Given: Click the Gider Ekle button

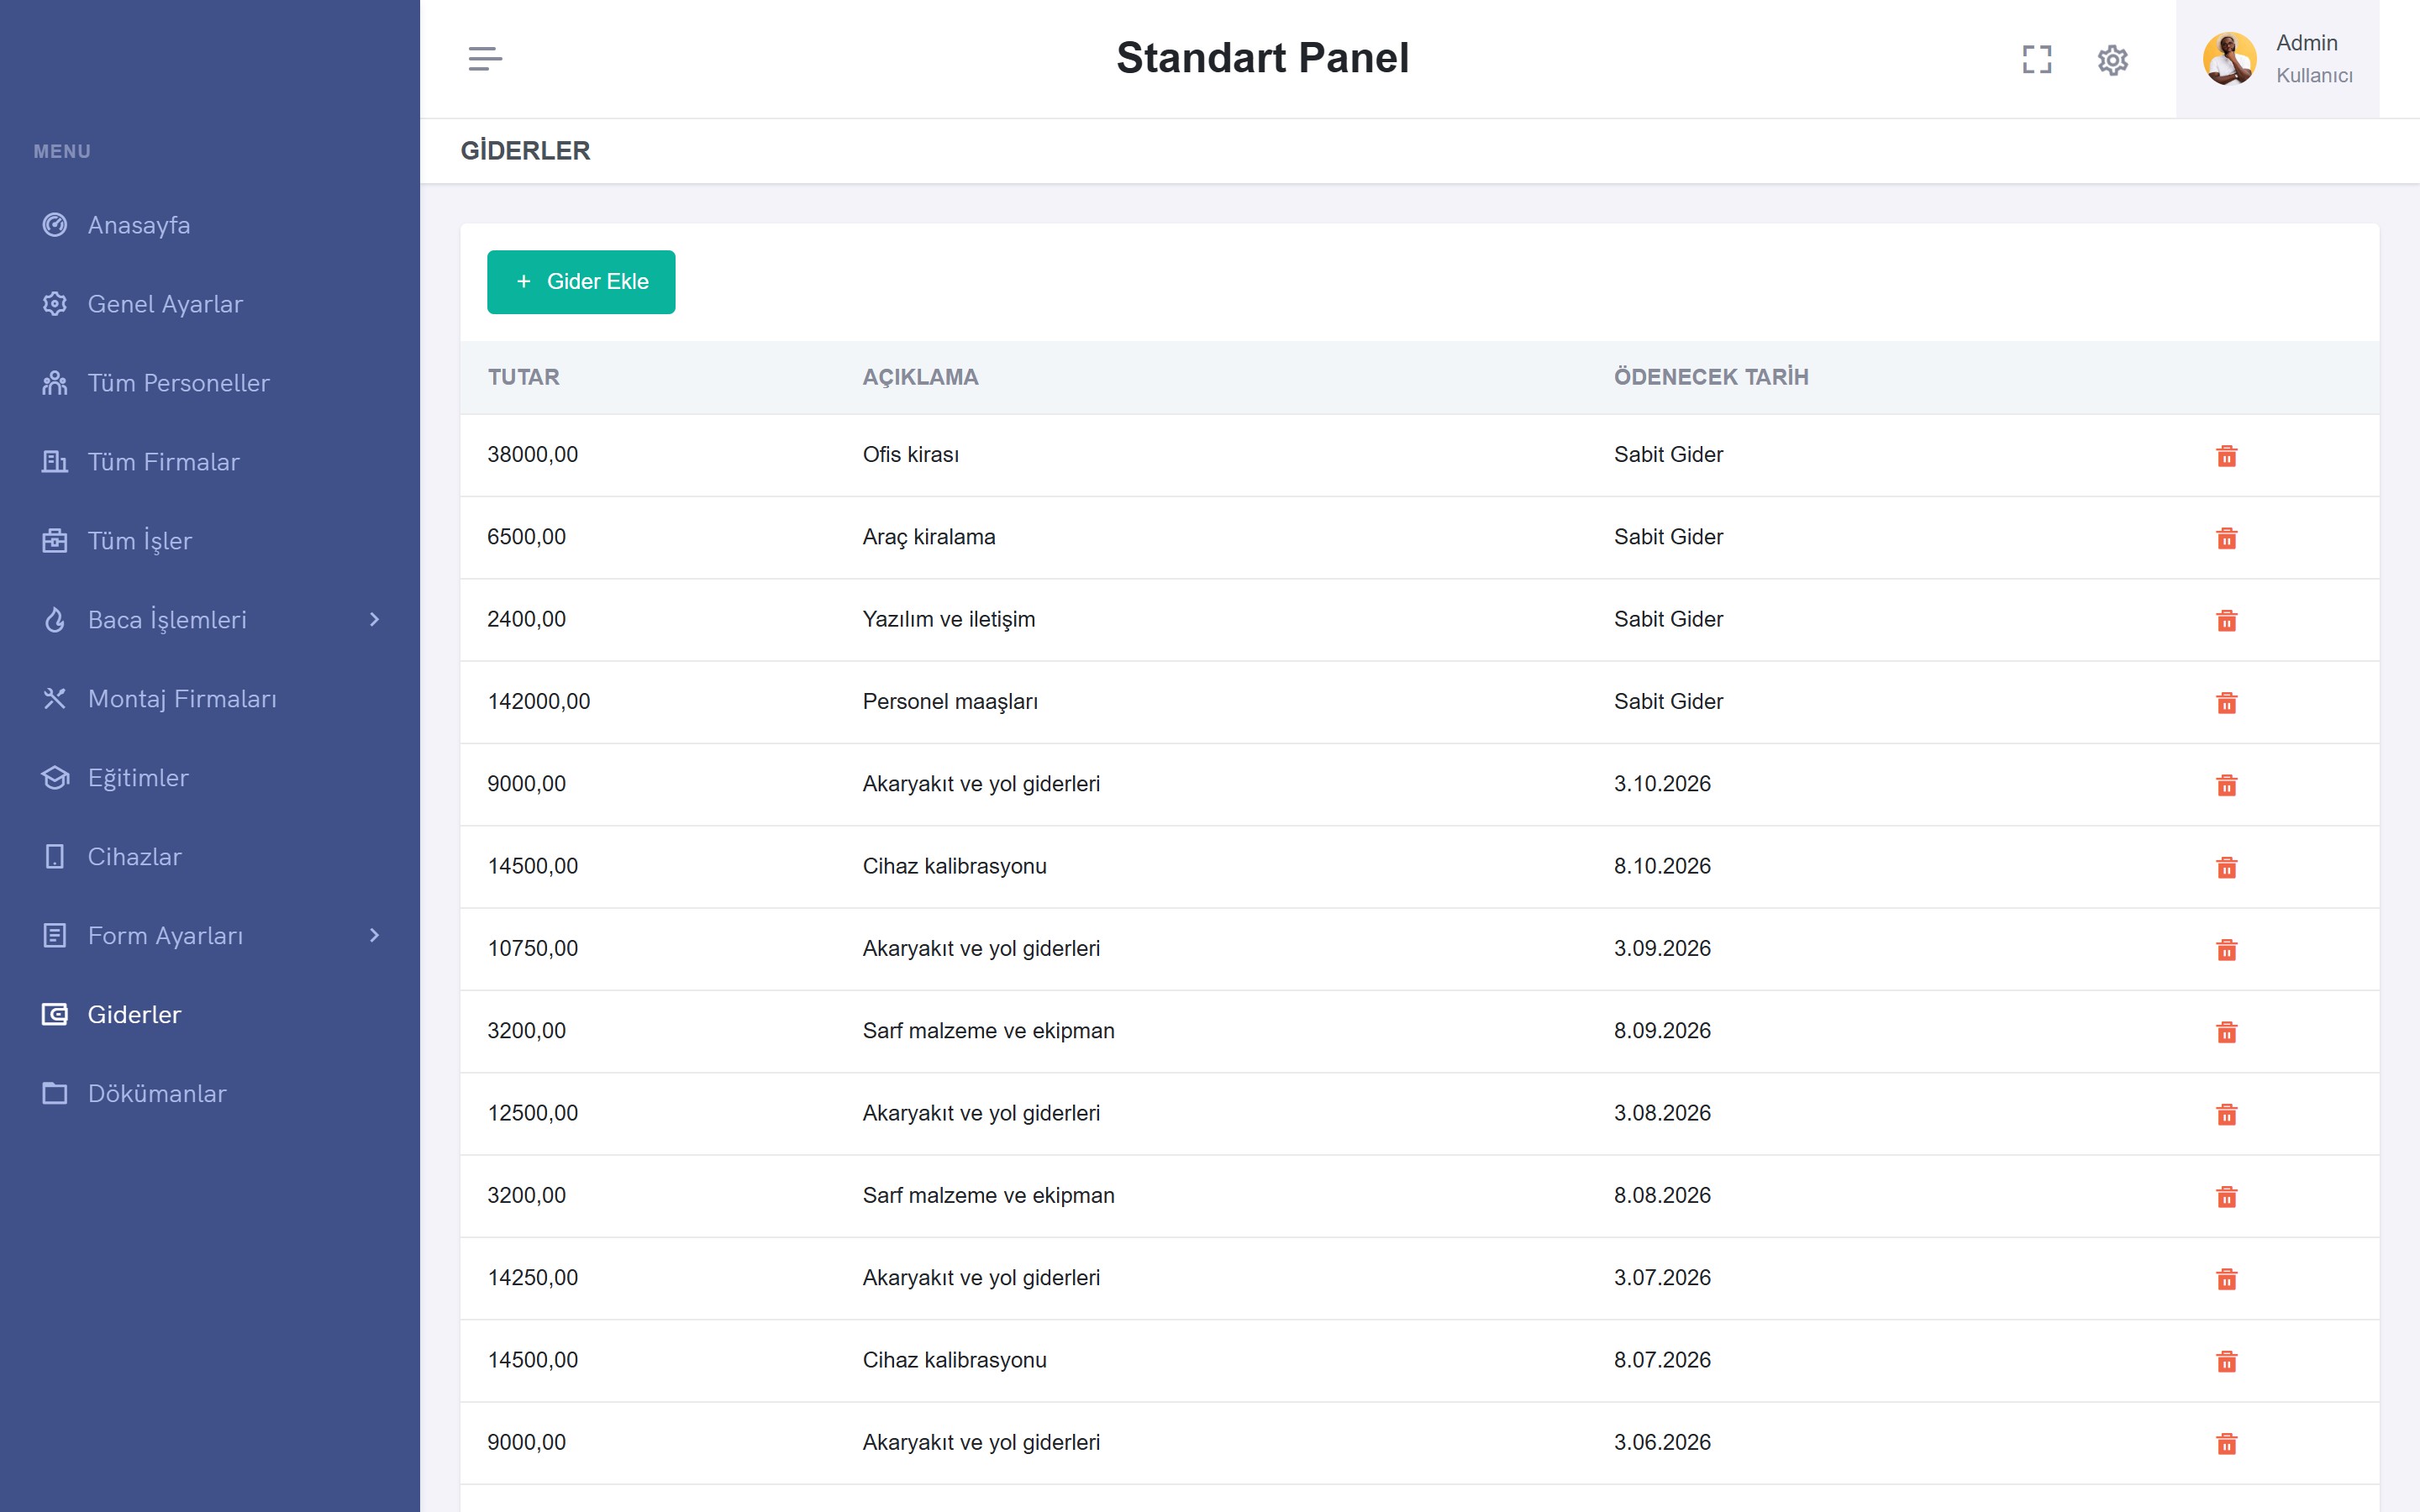Looking at the screenshot, I should point(581,282).
